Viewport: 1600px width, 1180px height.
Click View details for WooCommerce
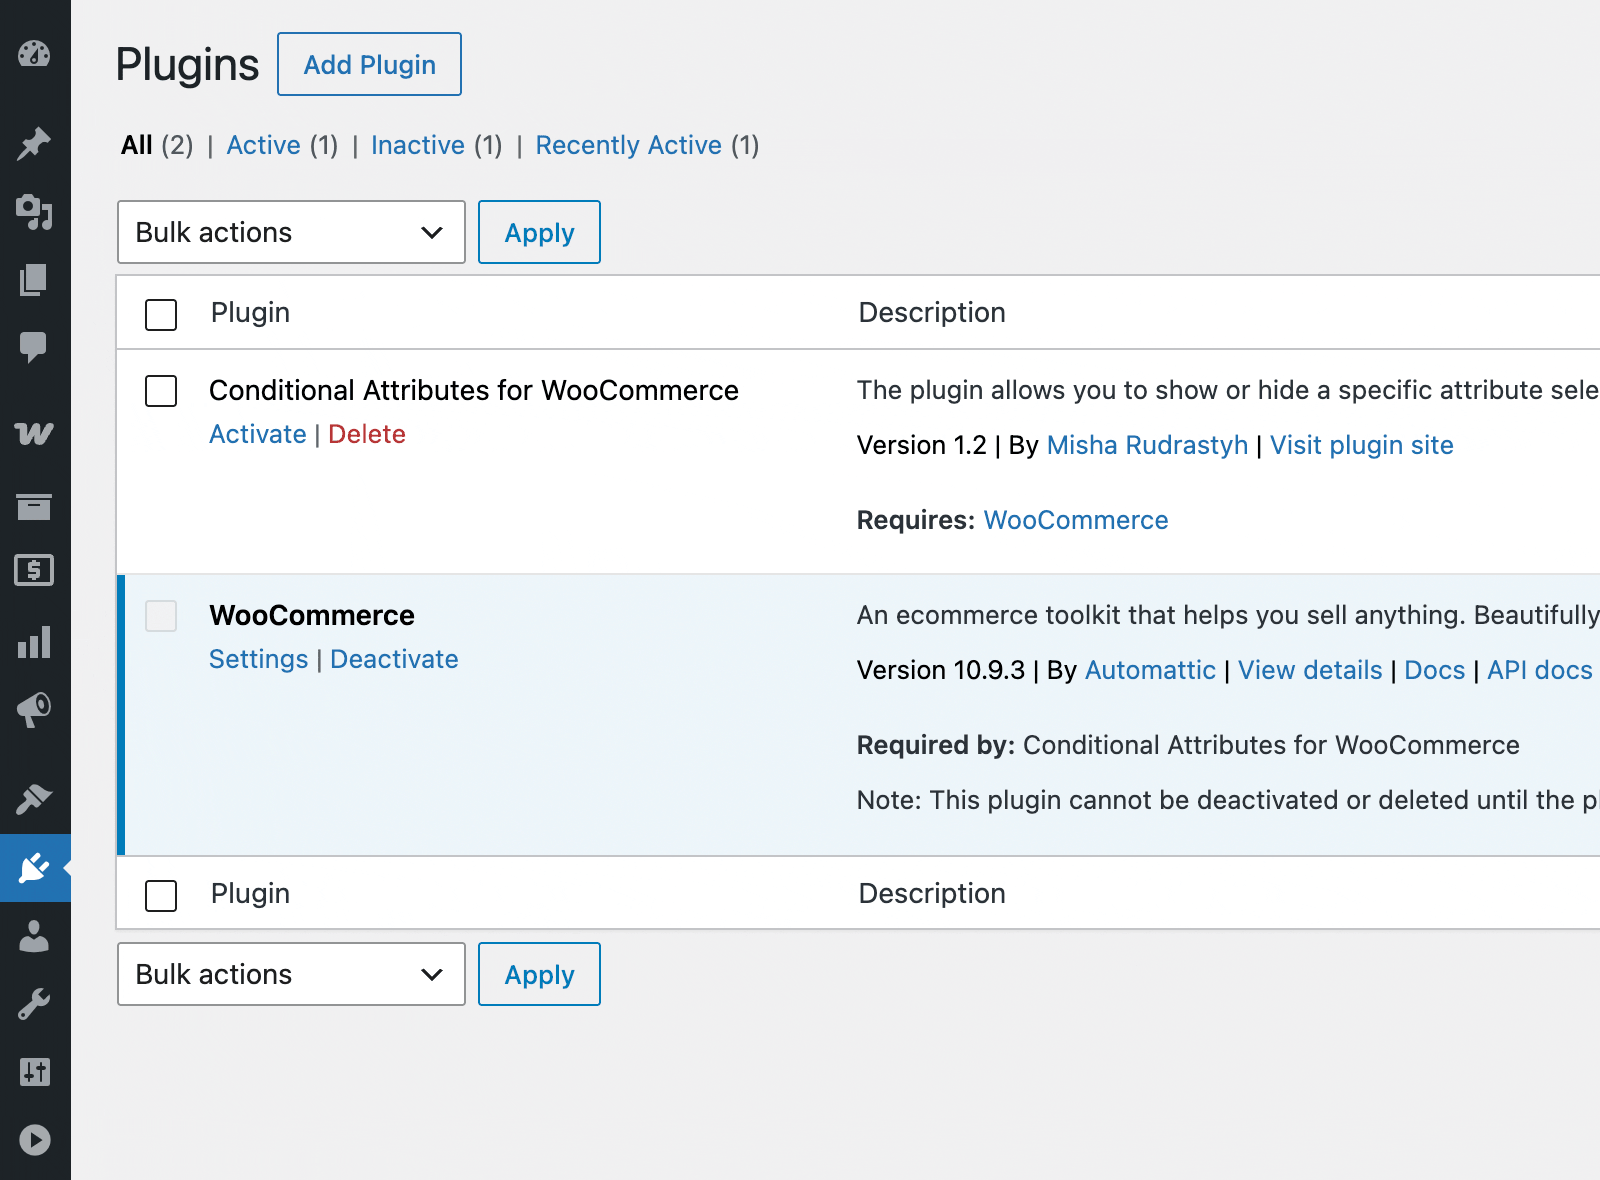[1310, 670]
